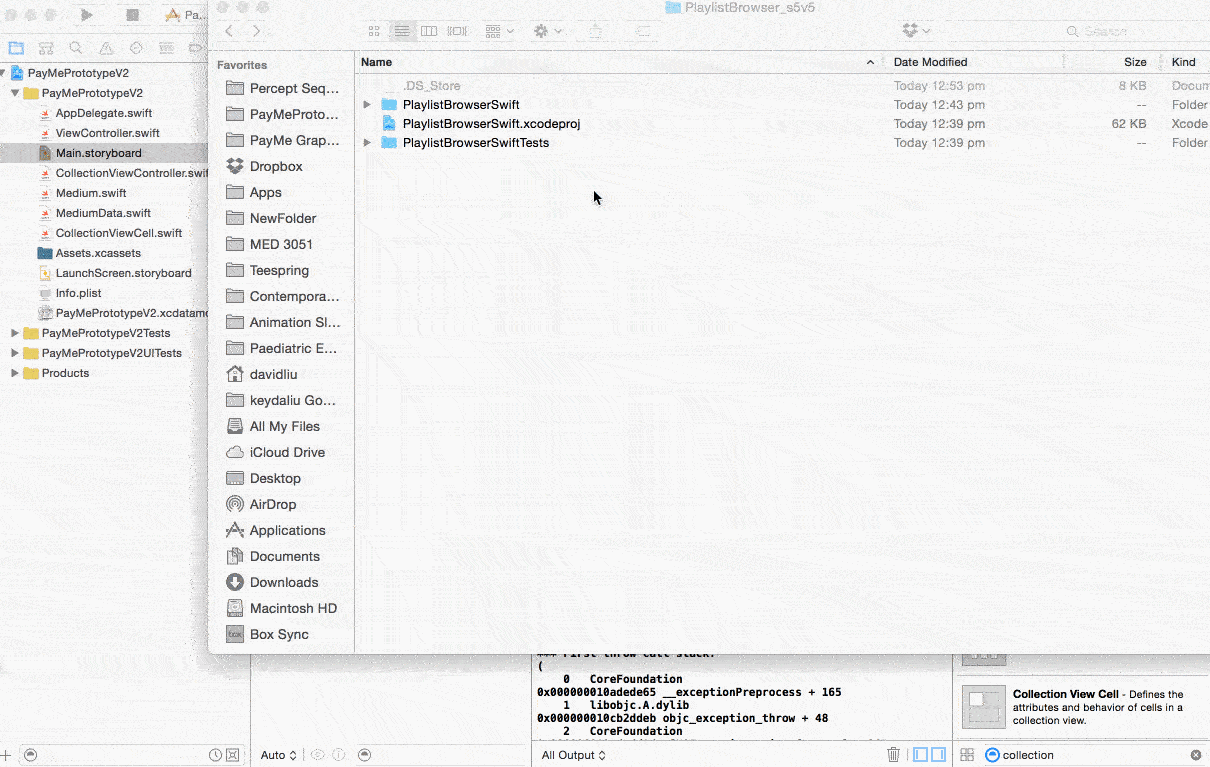Show the Symbol navigator in Xcode
Screen dimensions: 1210x767
pyautogui.click(x=46, y=48)
